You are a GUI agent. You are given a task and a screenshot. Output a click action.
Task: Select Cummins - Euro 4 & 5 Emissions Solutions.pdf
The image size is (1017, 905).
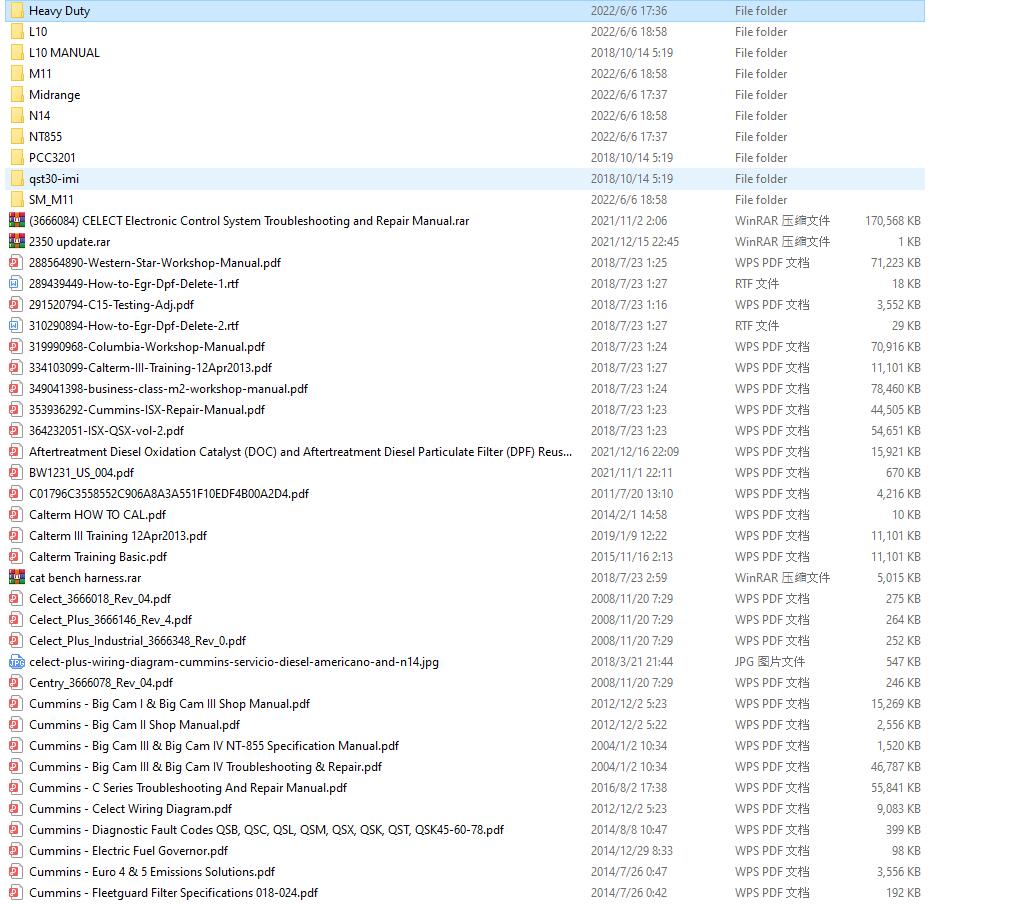152,872
